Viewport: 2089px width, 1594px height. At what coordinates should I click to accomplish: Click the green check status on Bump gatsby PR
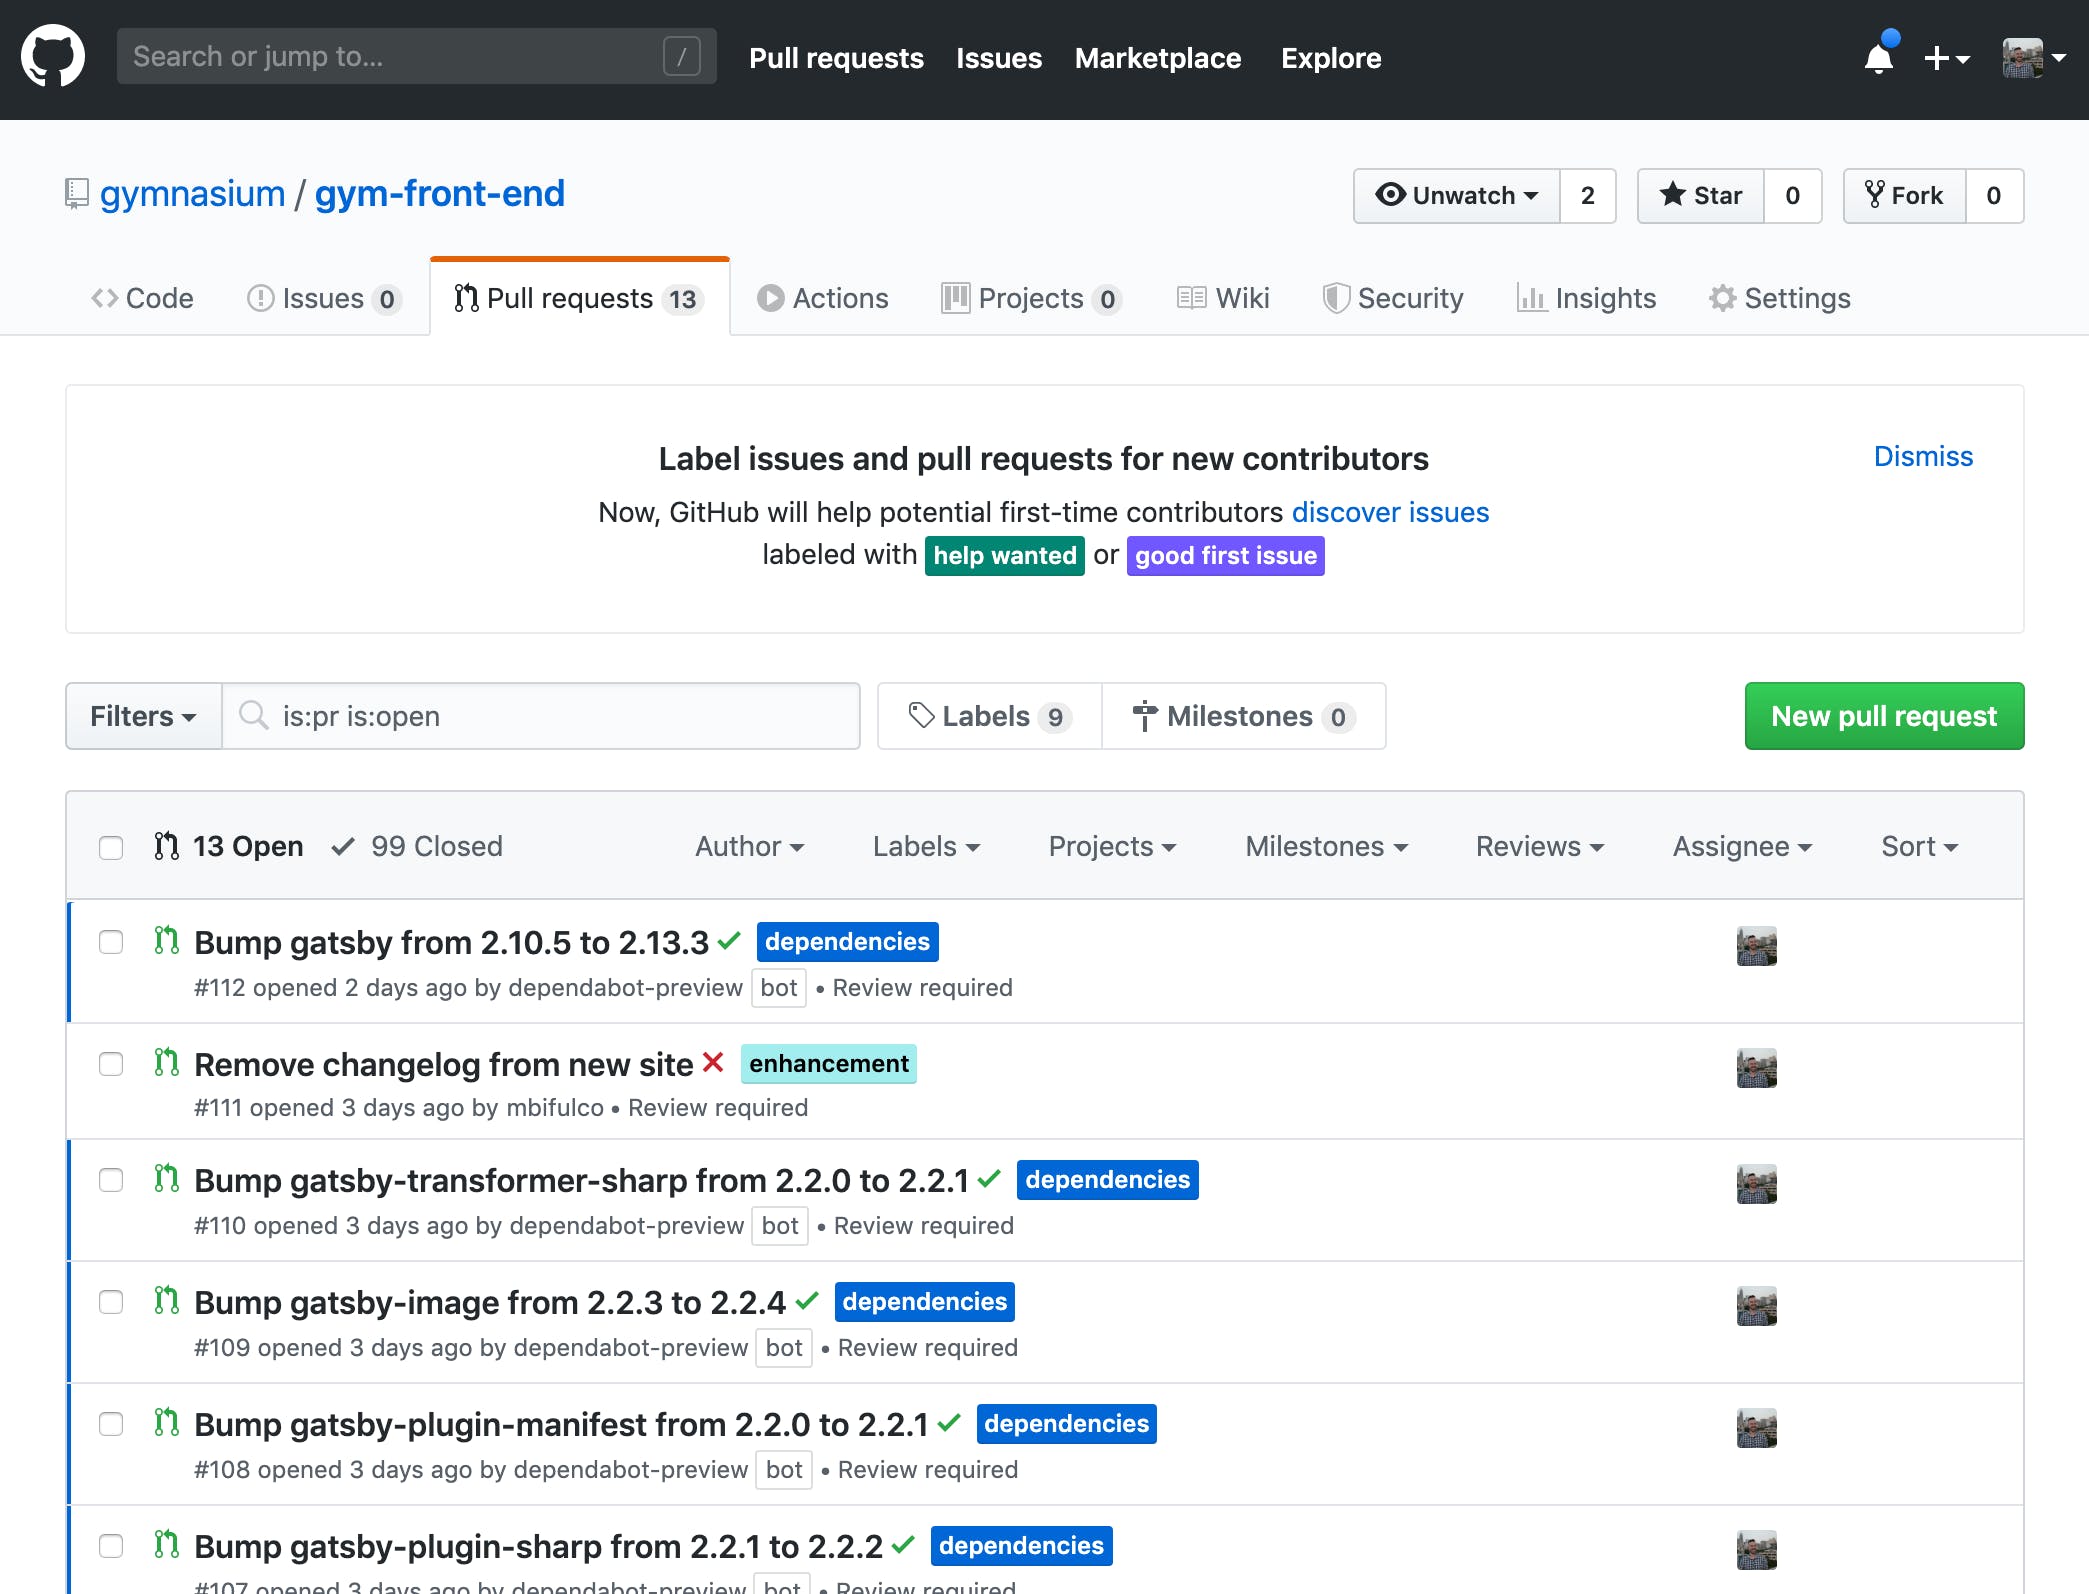click(x=730, y=940)
